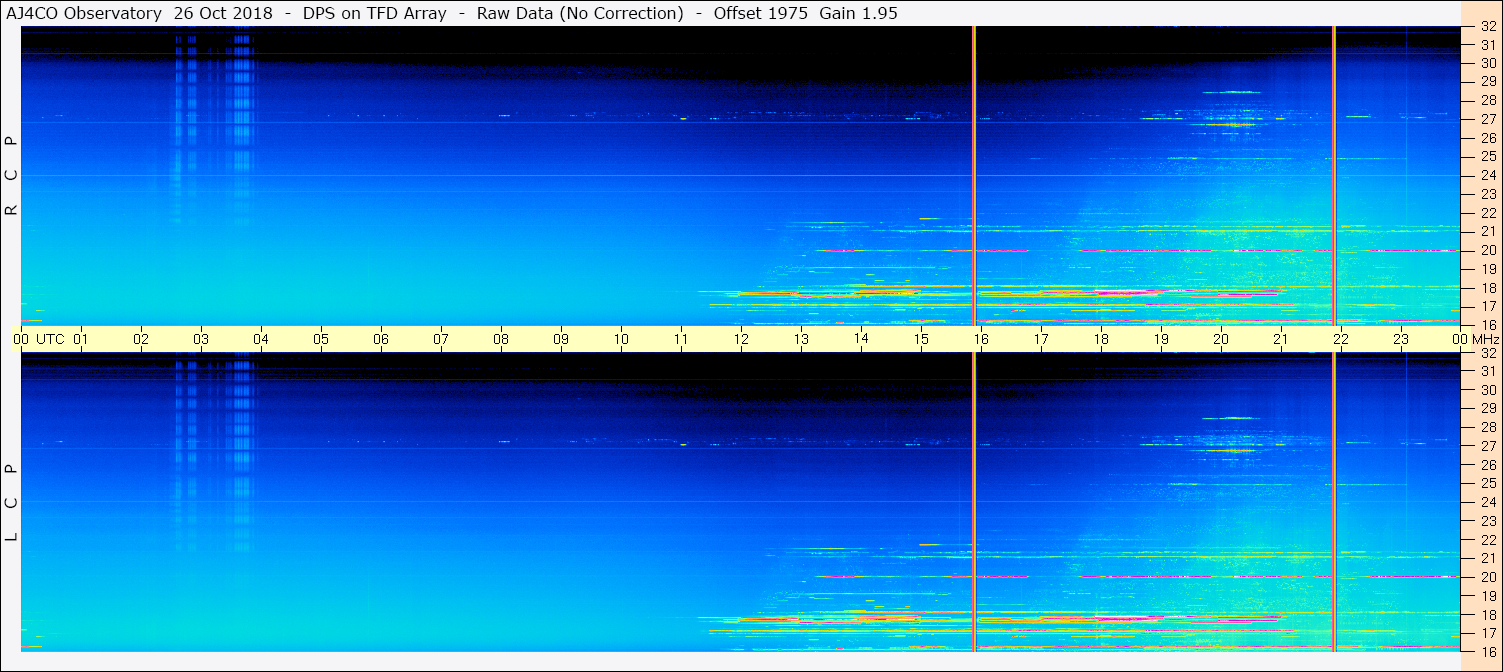Click the vertical "L C P" panel label

(x=12, y=503)
